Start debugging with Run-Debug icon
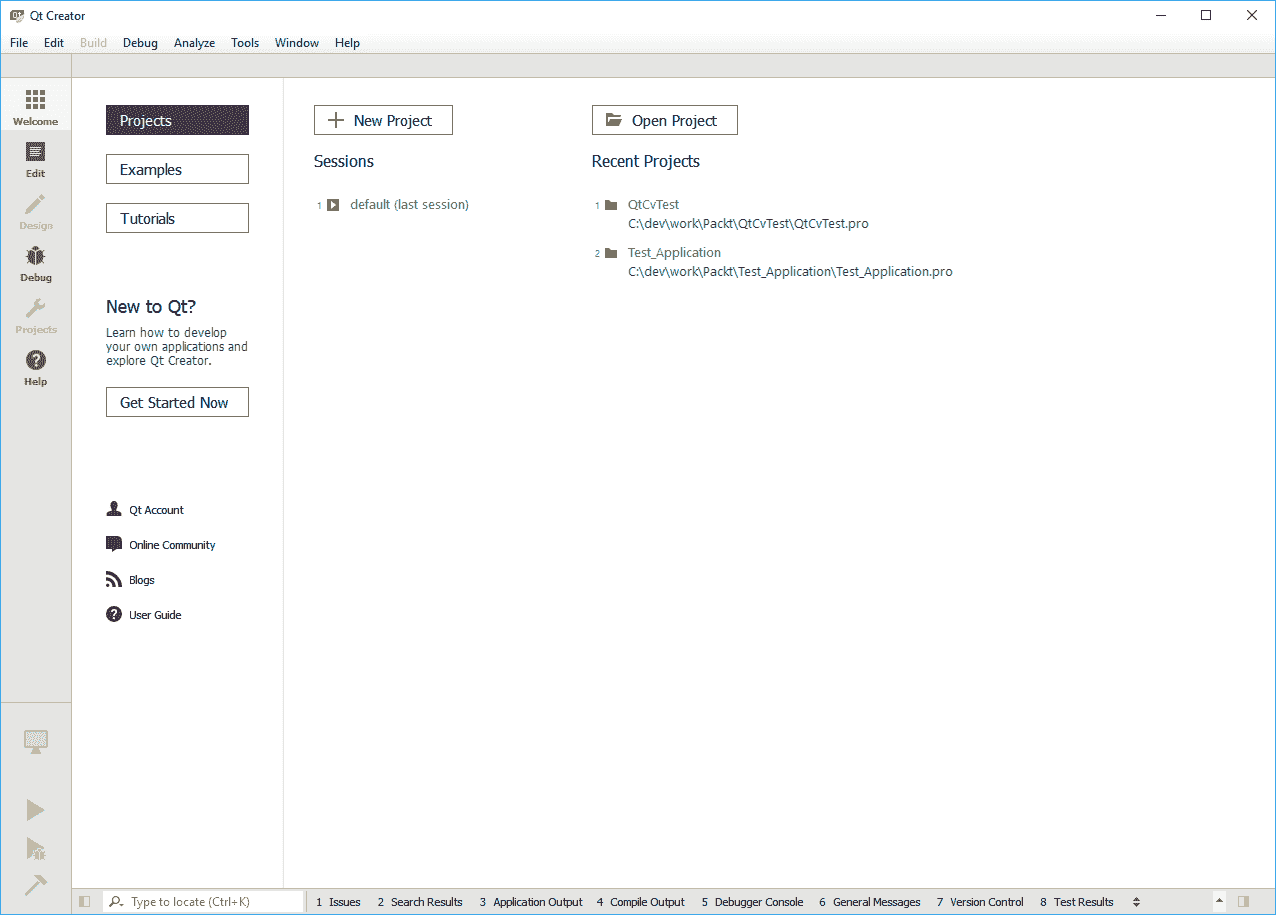1276x915 pixels. point(35,849)
